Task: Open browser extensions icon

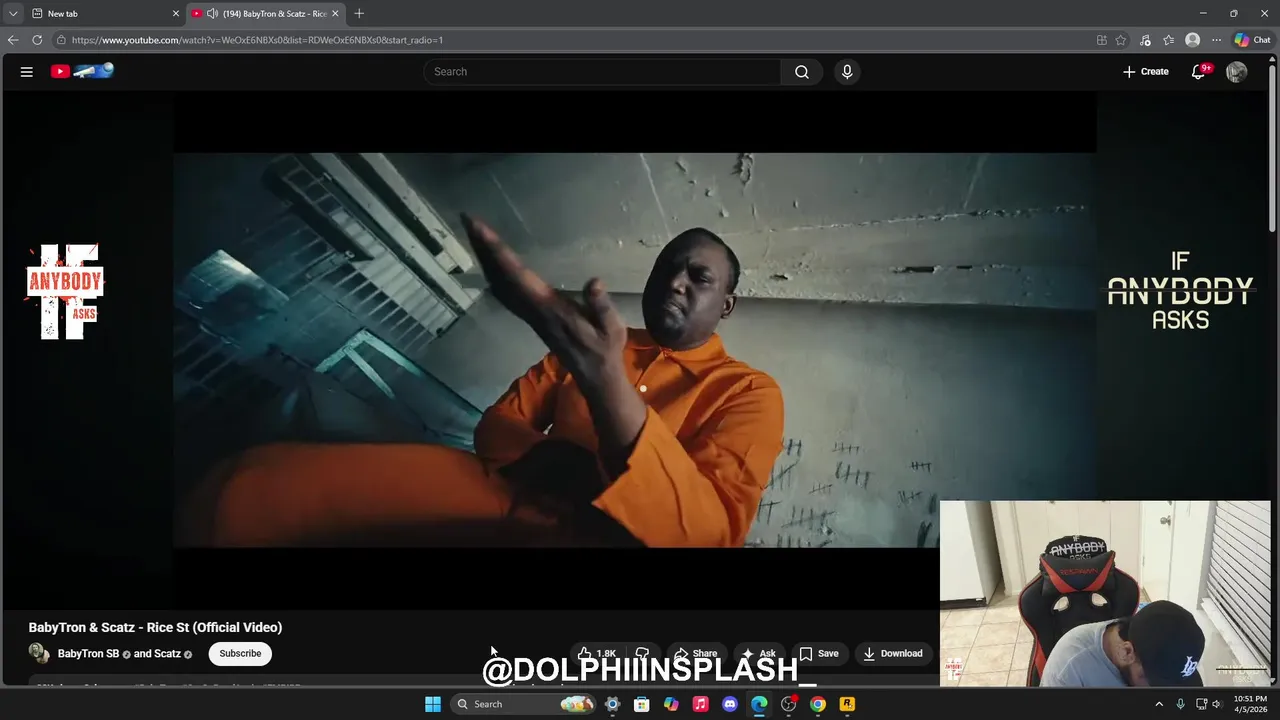Action: (1146, 40)
